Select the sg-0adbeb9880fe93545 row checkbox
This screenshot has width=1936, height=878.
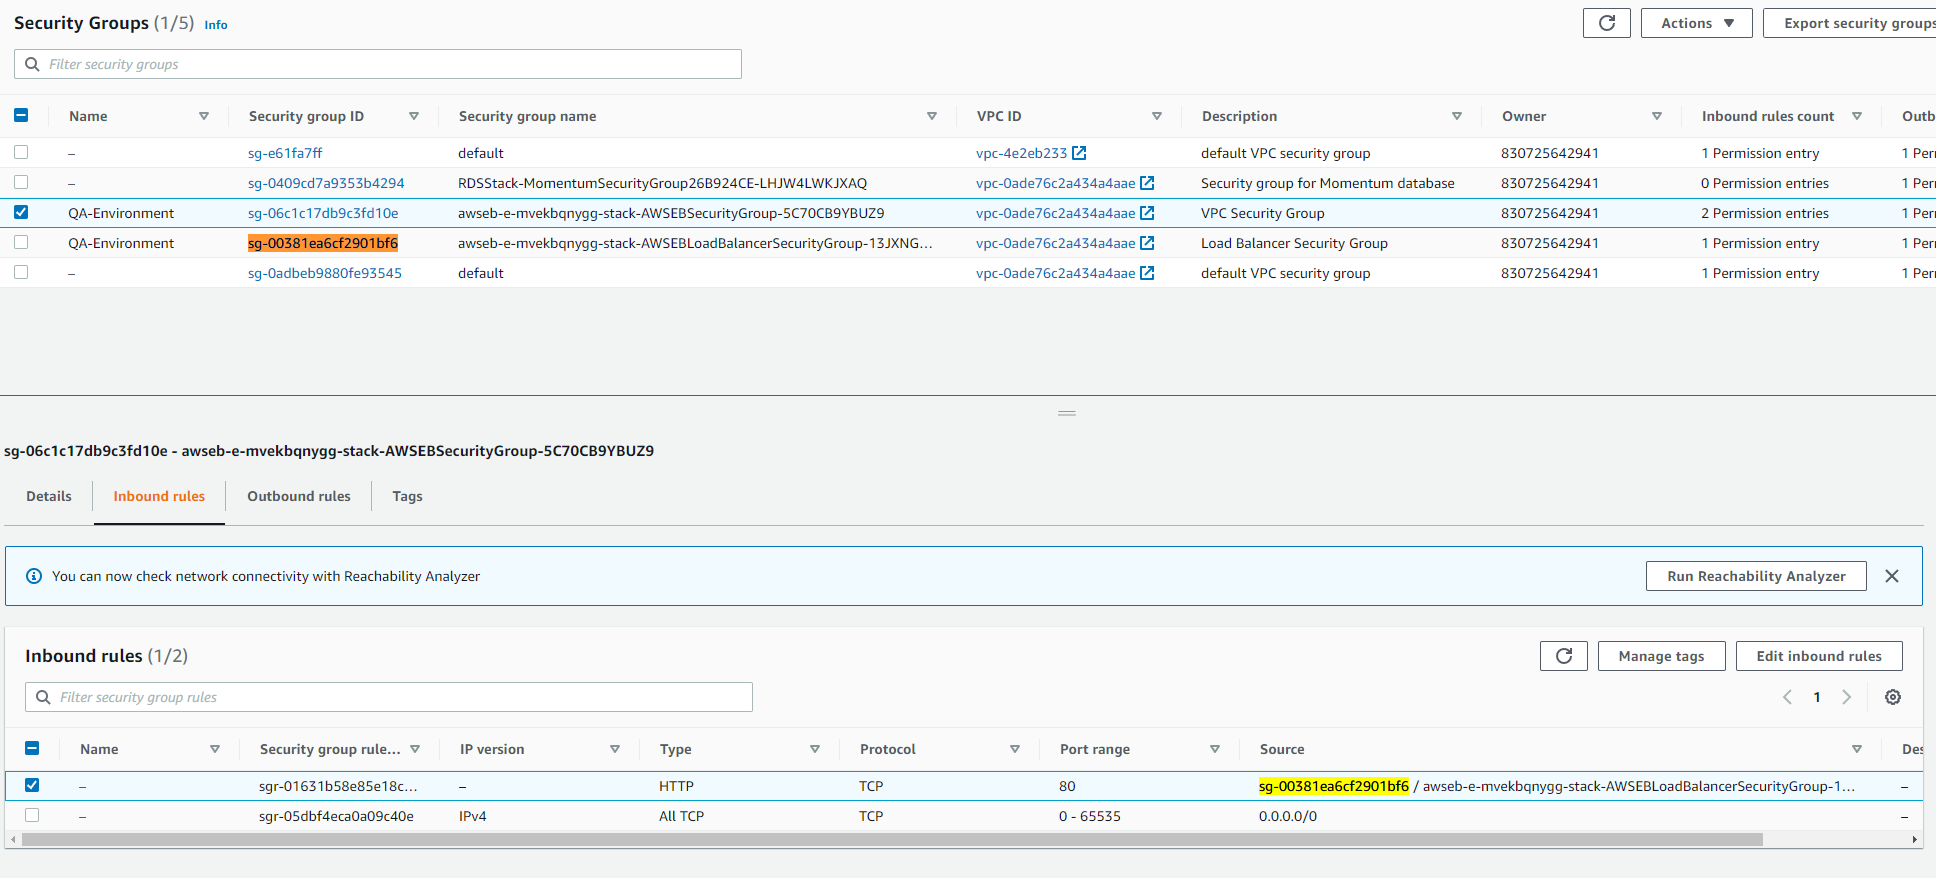pos(21,272)
